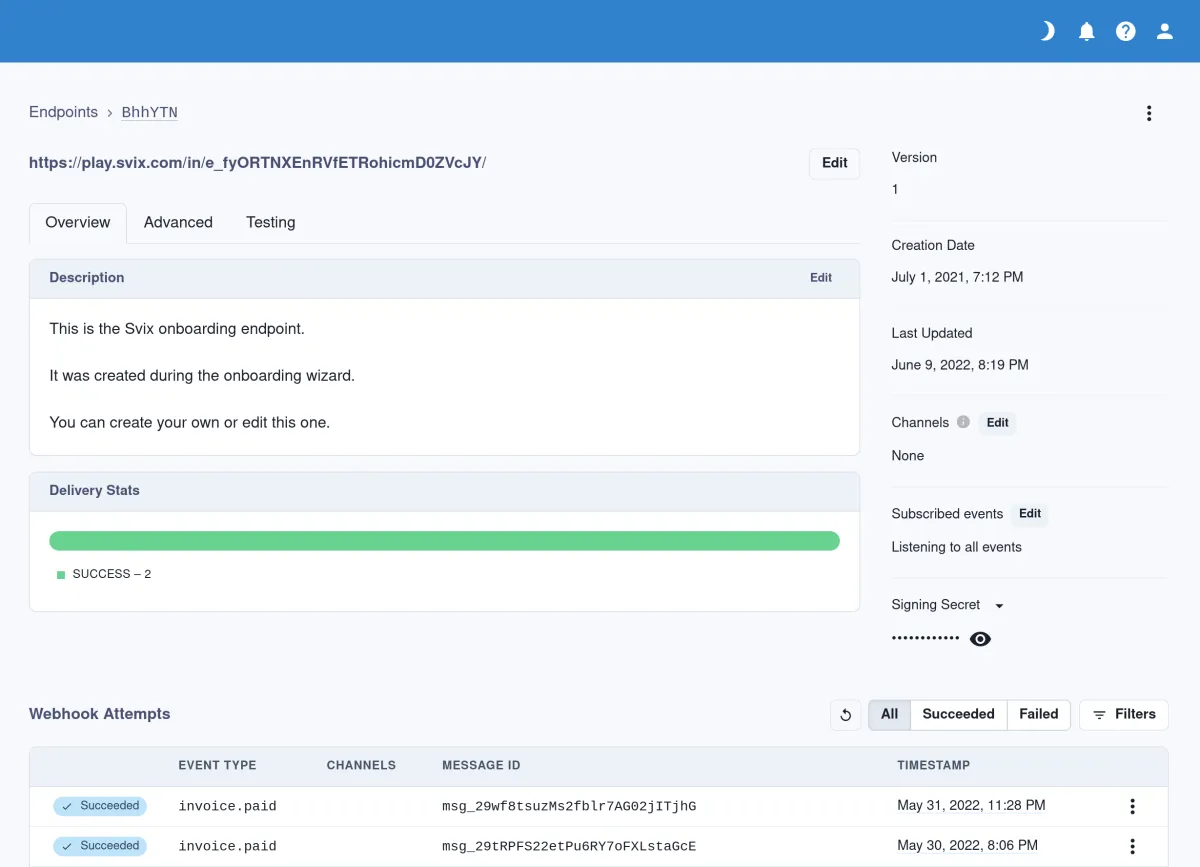Toggle dark mode with moon icon

point(1047,31)
